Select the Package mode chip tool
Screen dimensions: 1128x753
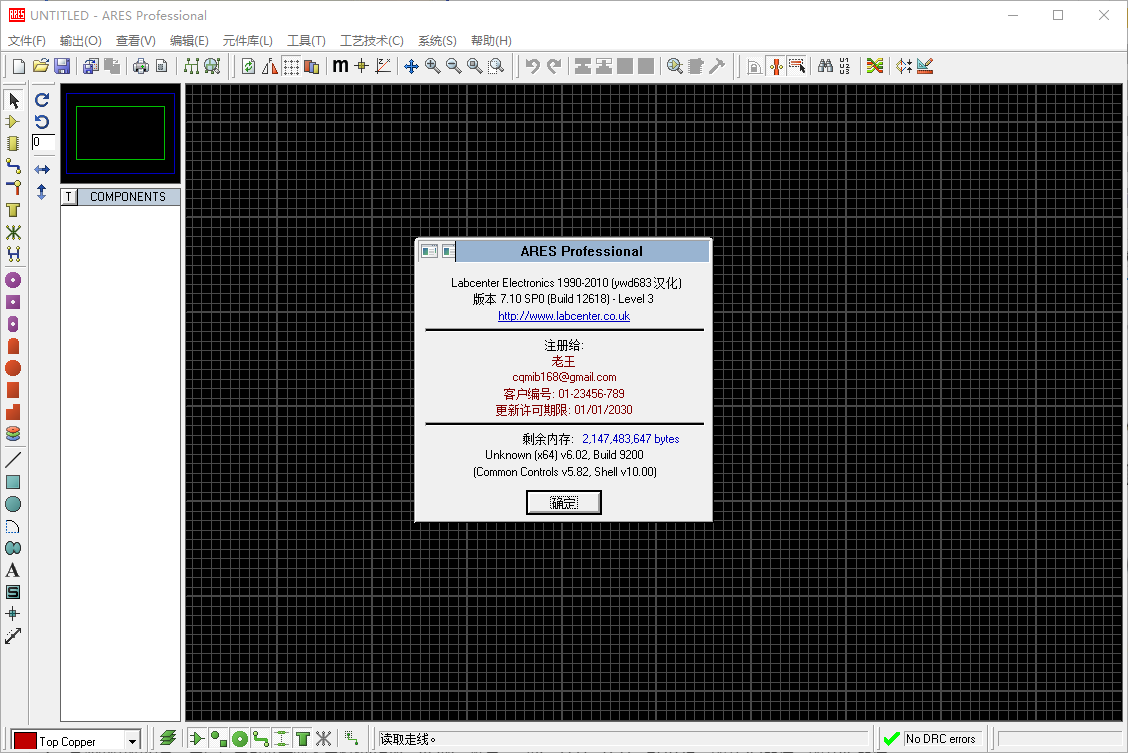coord(13,144)
